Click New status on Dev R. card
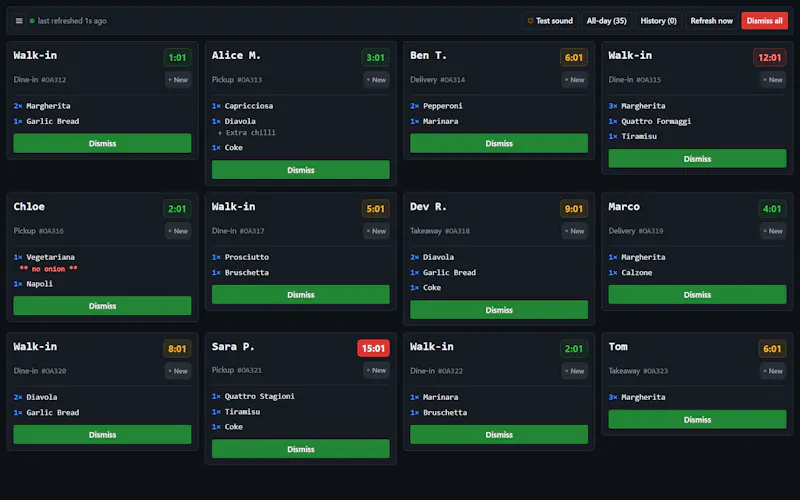 [575, 231]
